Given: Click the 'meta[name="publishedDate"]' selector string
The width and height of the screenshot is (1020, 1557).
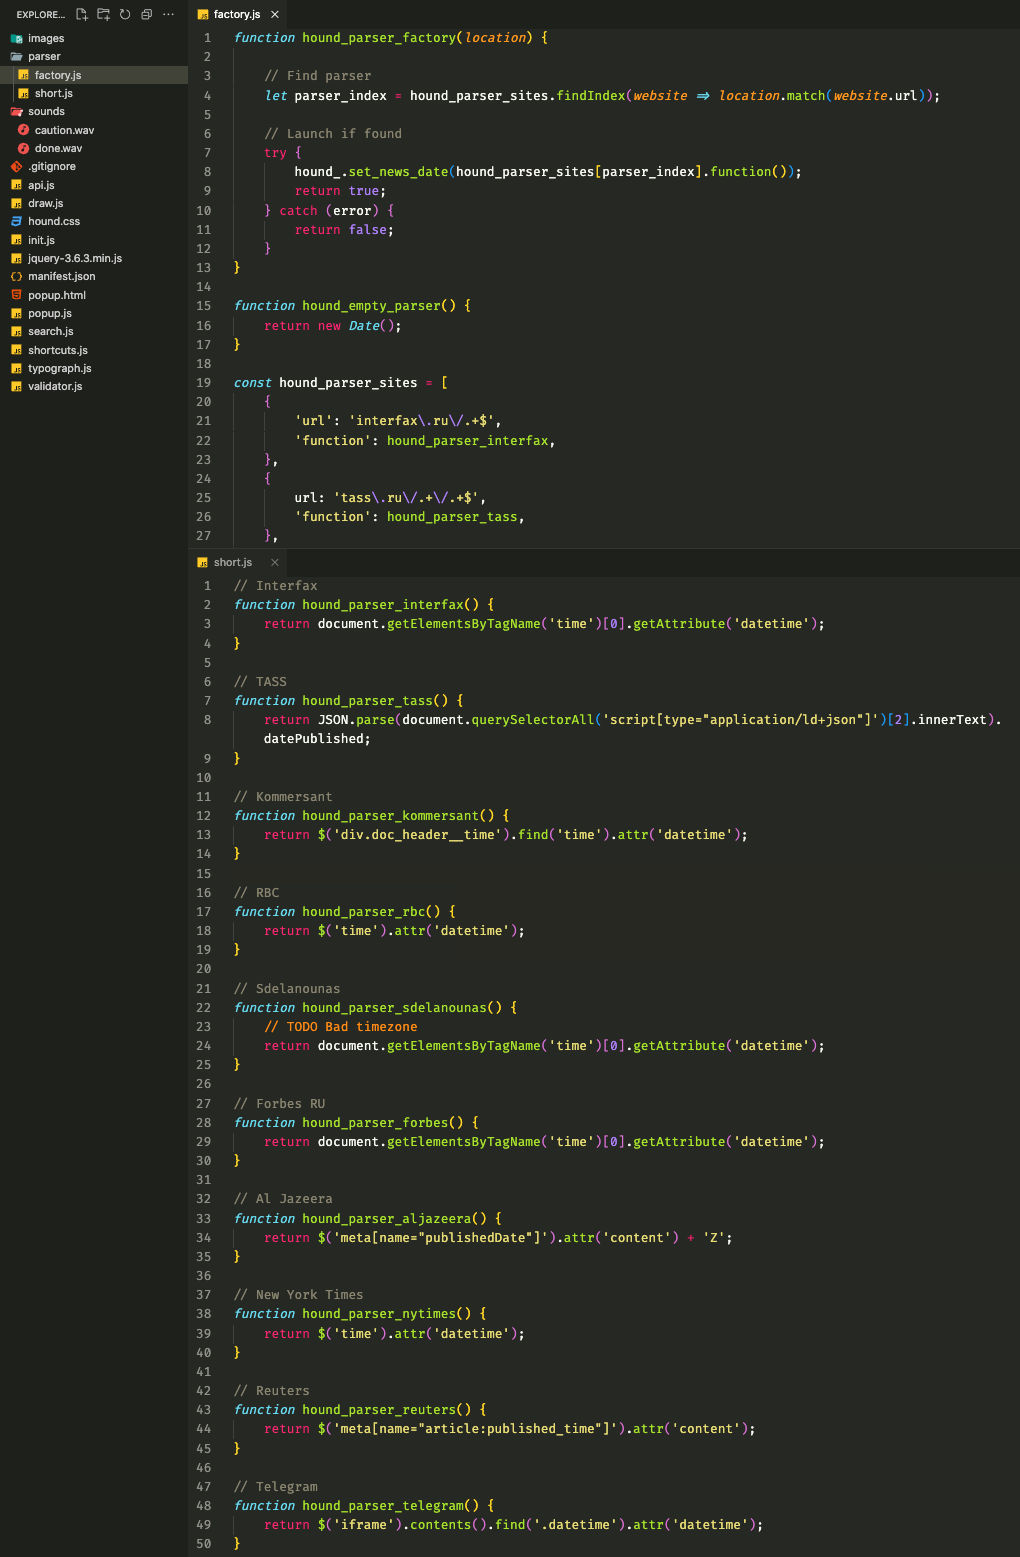Looking at the screenshot, I should [x=441, y=1238].
